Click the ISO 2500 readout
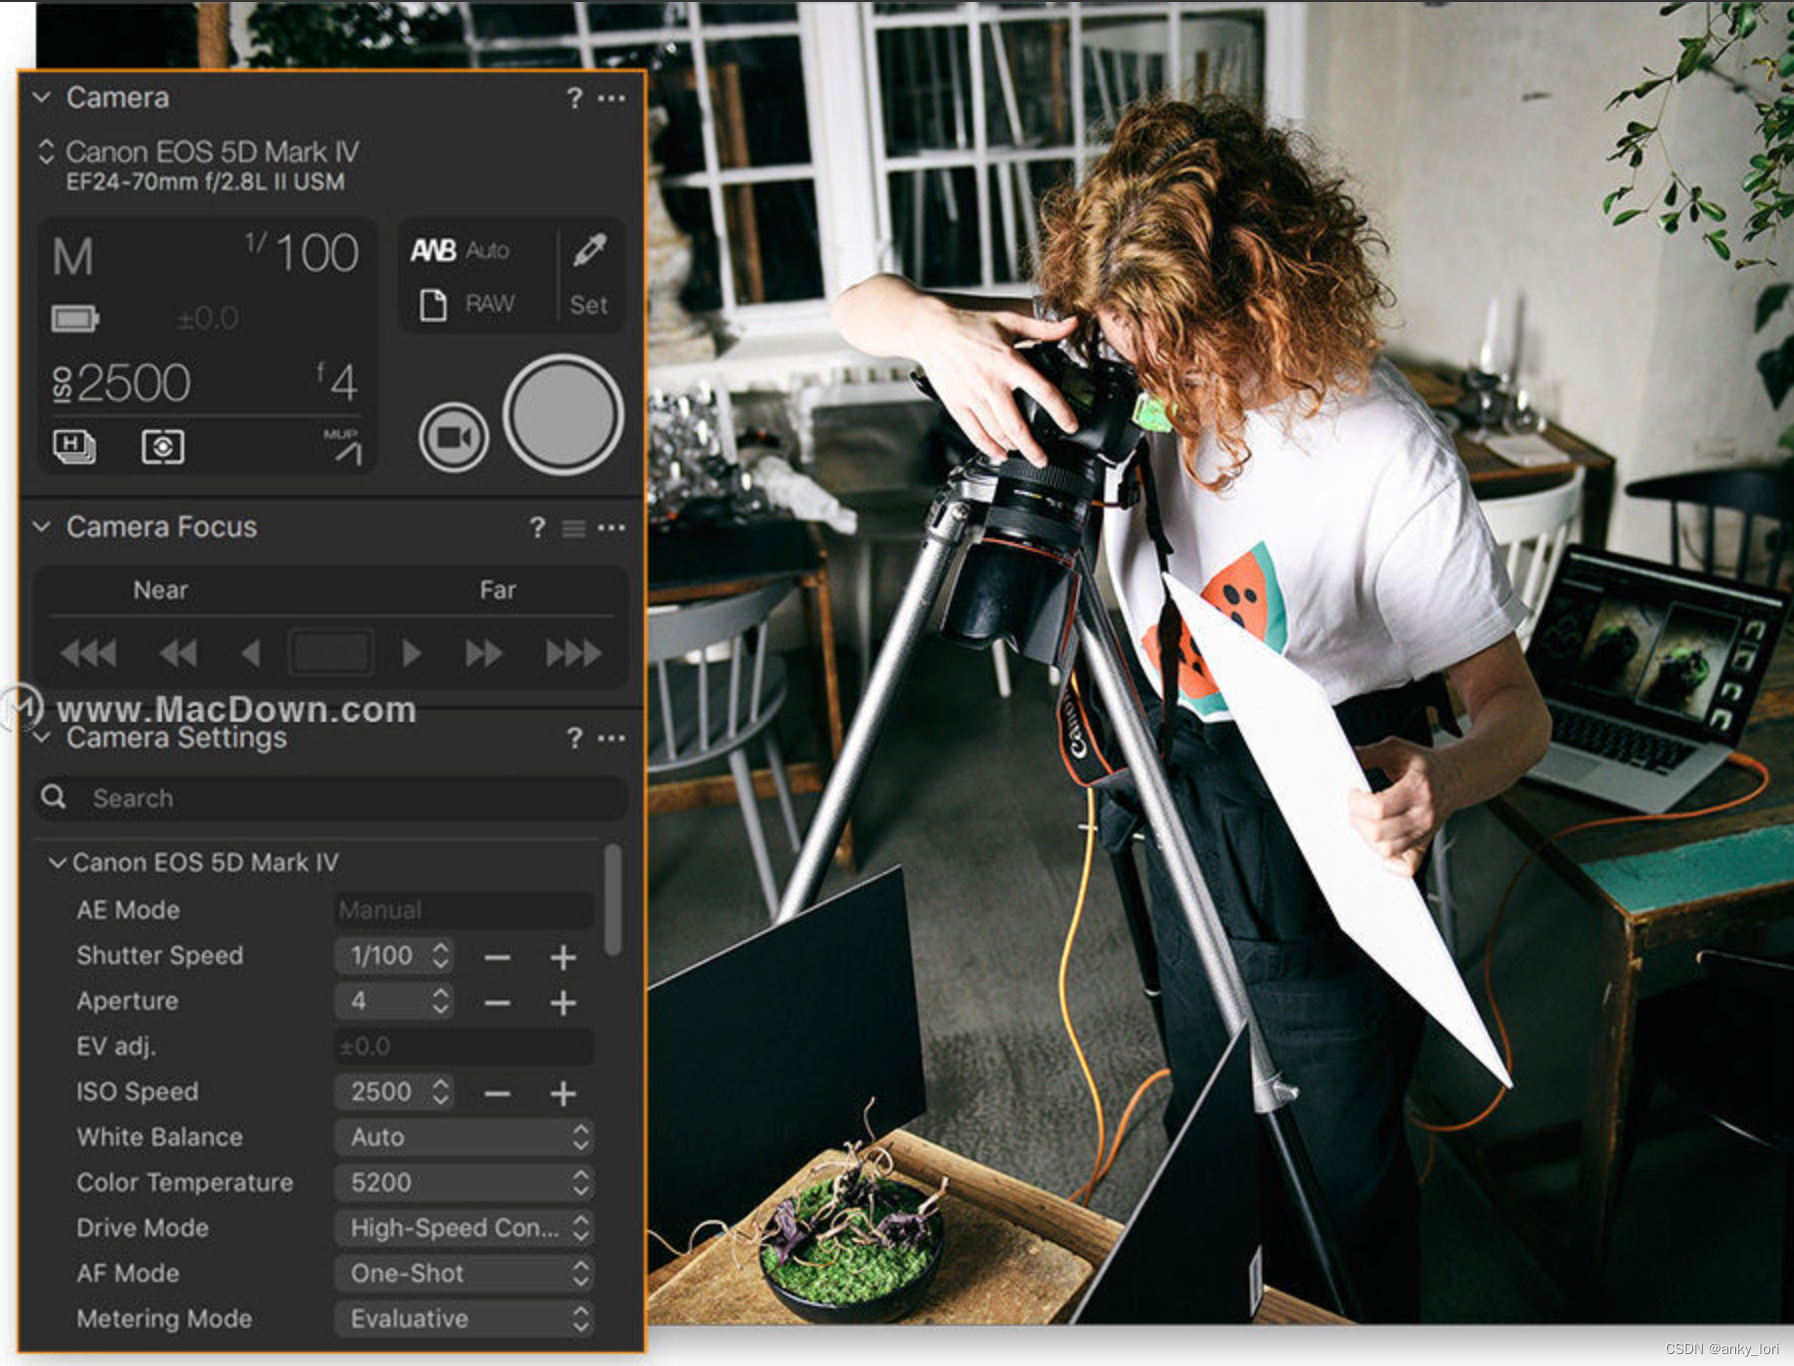1794x1366 pixels. click(x=121, y=383)
